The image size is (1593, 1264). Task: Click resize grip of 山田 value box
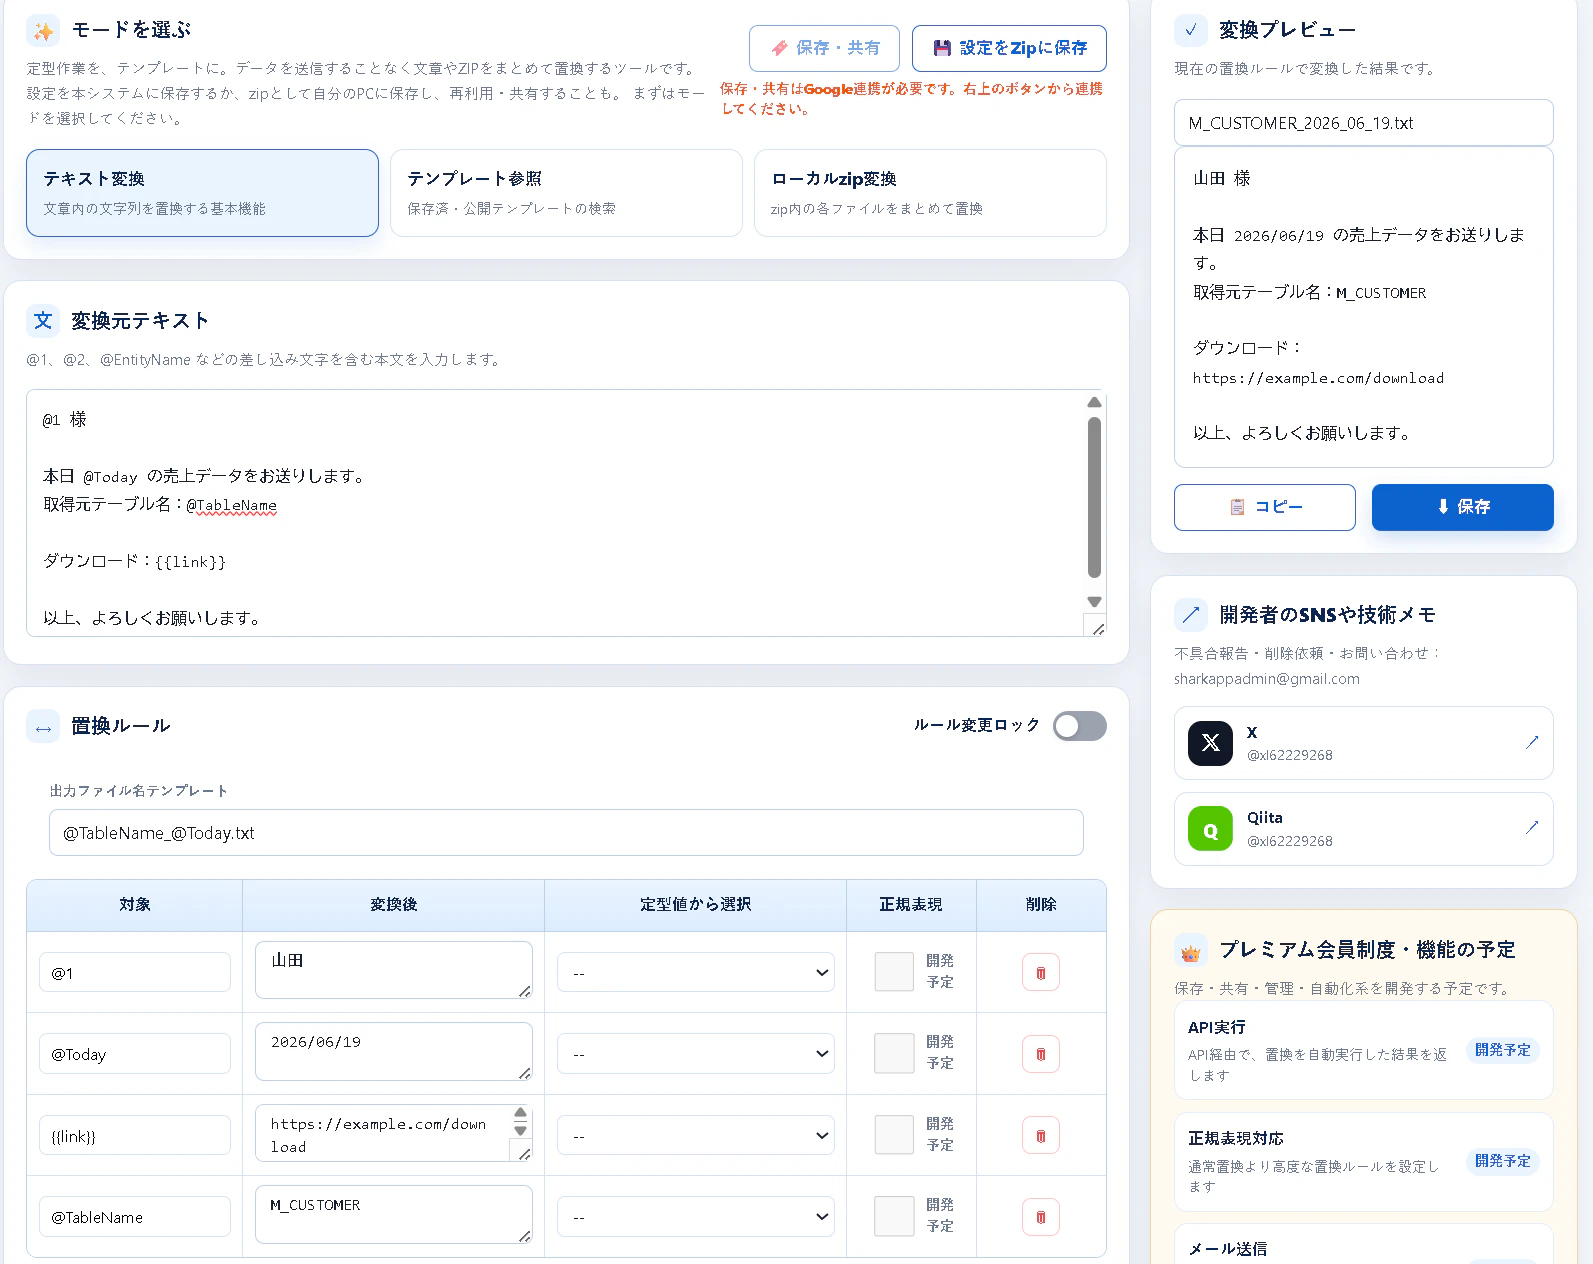coord(524,991)
